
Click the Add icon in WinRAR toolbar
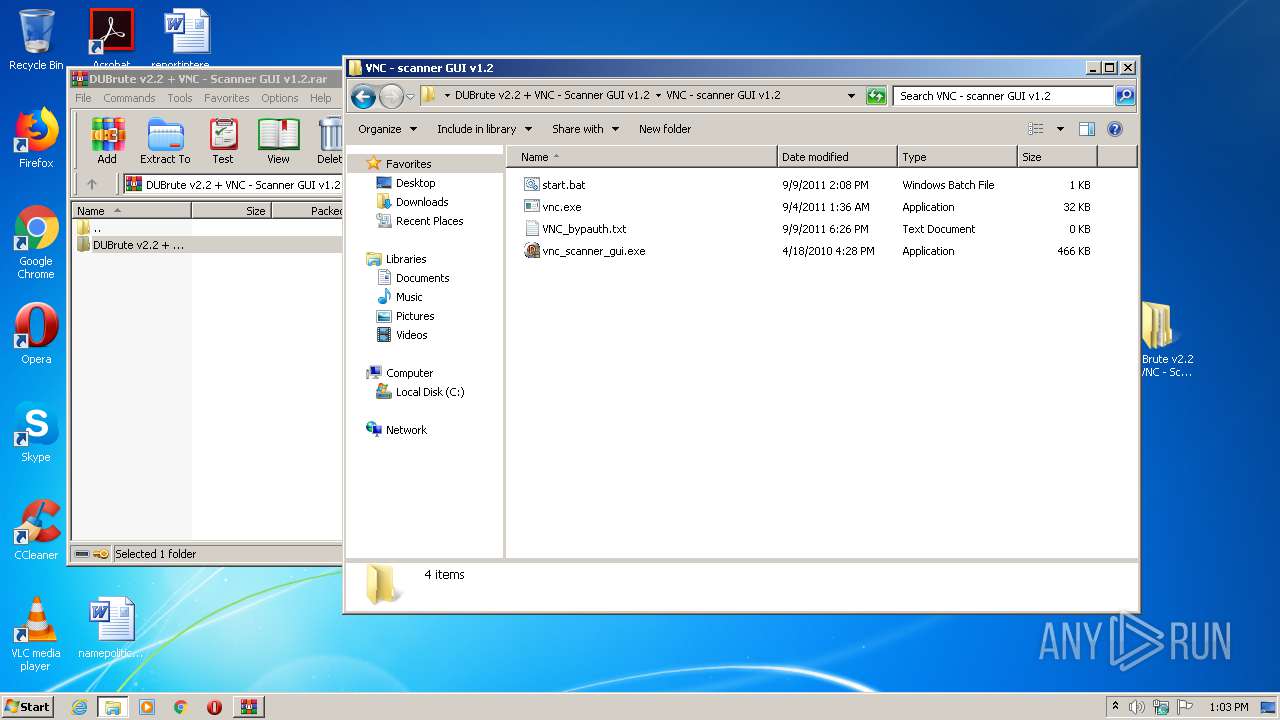tap(107, 140)
